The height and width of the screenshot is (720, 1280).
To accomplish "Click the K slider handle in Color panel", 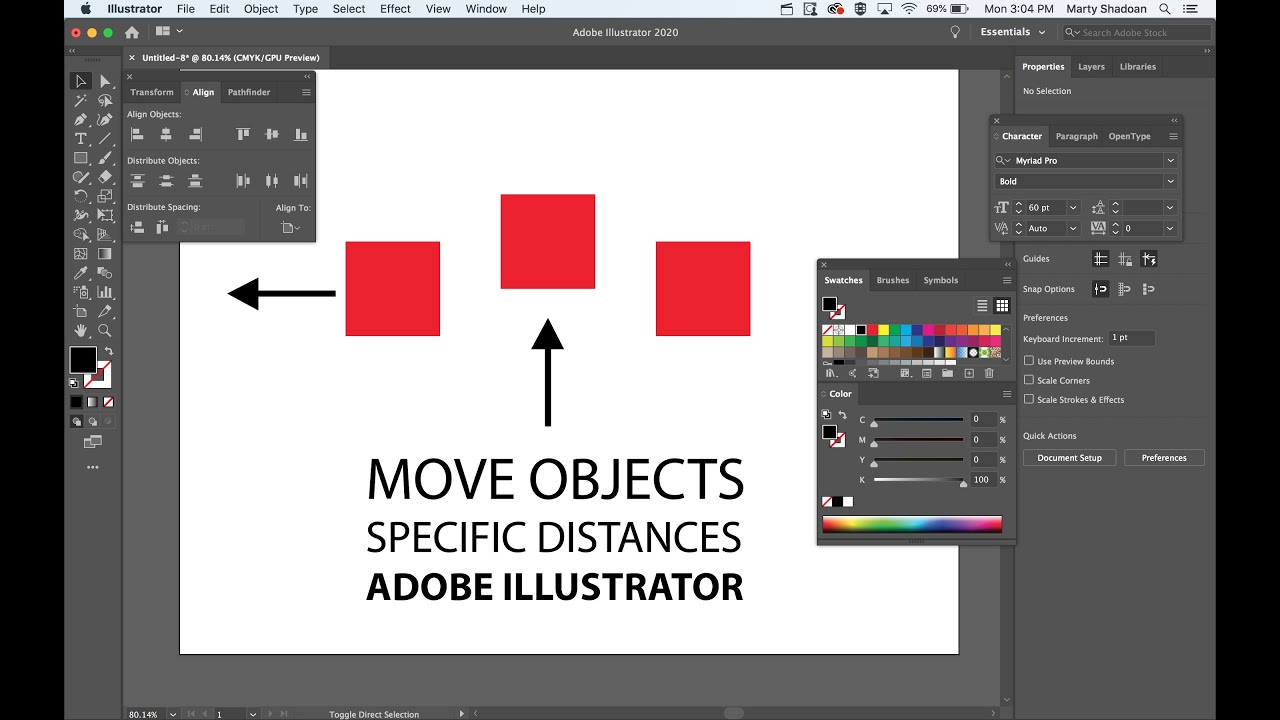I will tap(964, 483).
